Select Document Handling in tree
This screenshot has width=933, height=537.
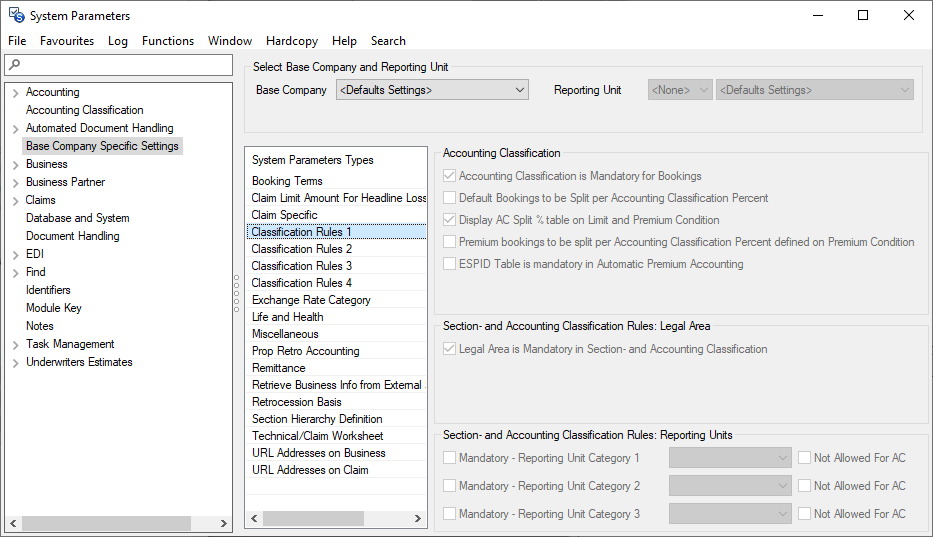coord(72,236)
